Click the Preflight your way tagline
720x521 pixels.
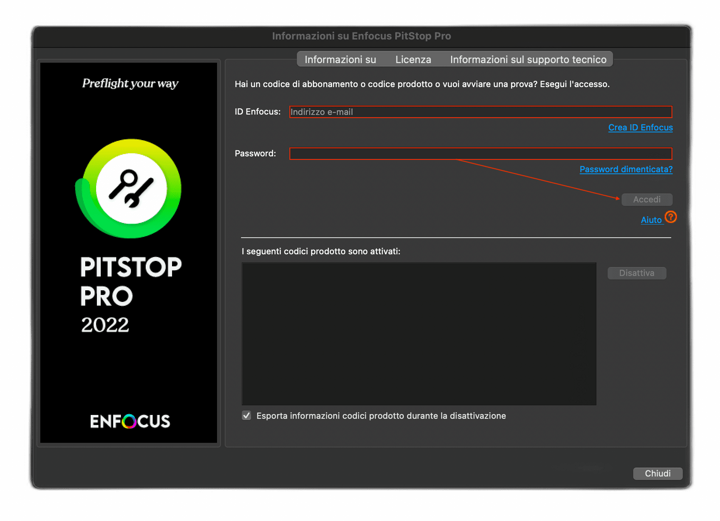(x=130, y=84)
